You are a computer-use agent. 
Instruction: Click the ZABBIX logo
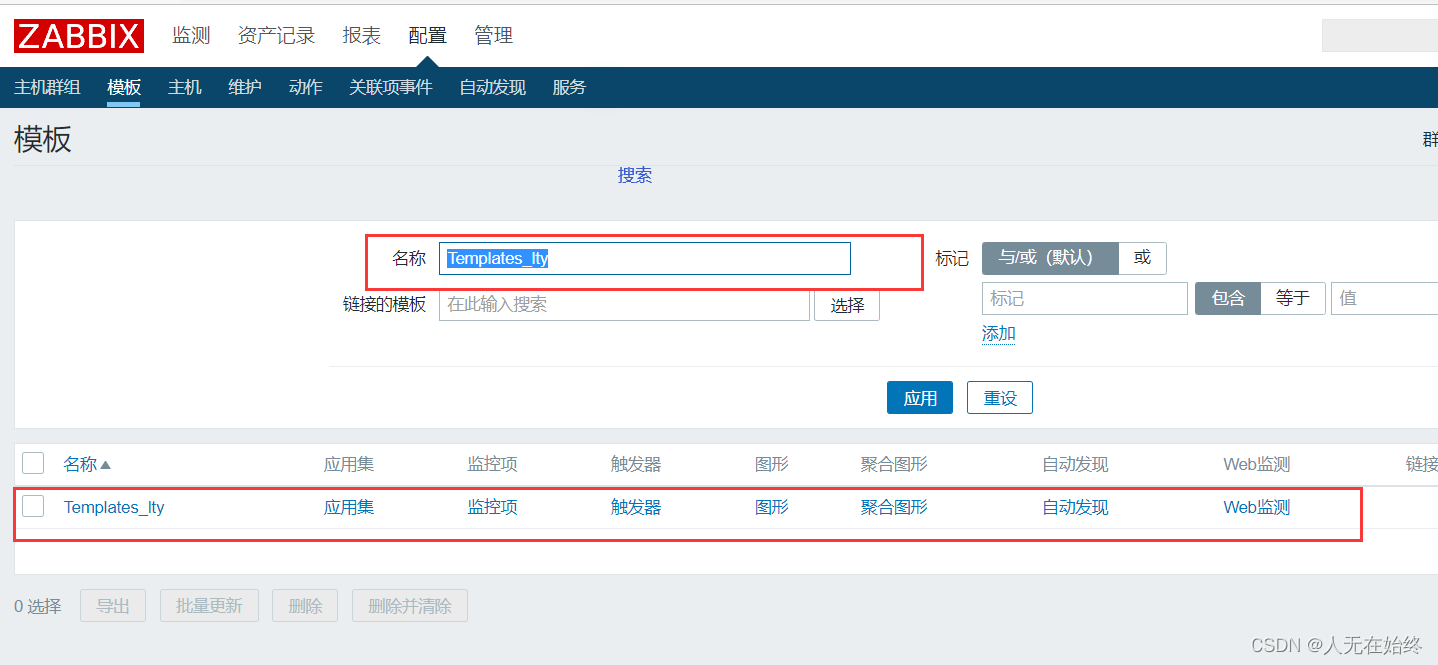pyautogui.click(x=79, y=36)
